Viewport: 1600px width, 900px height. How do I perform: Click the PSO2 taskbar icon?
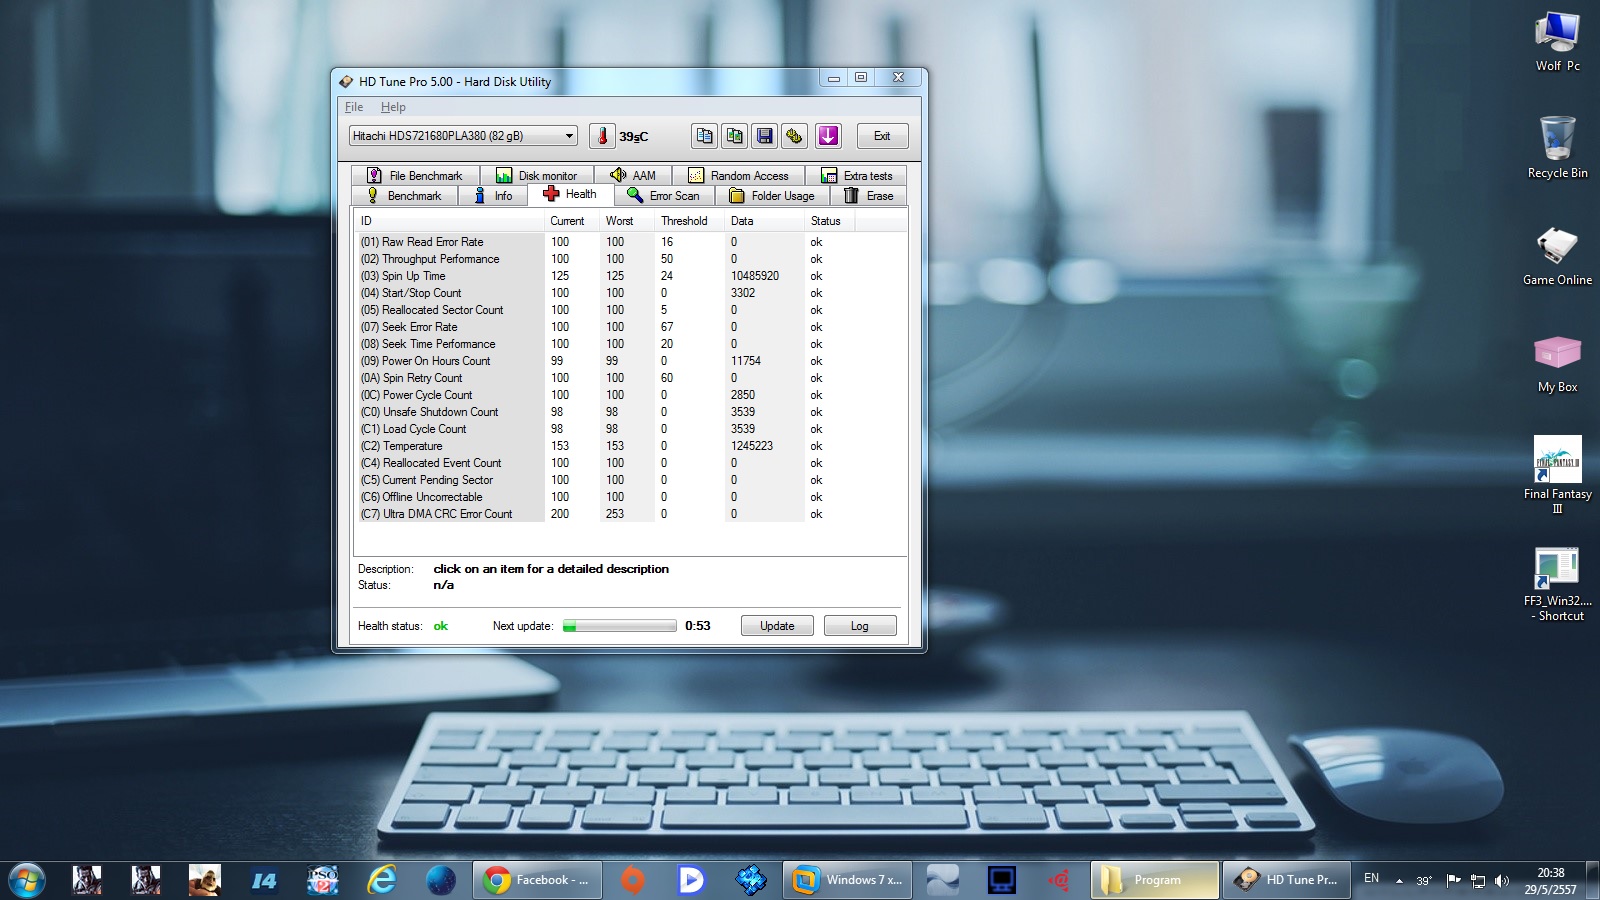tap(322, 880)
